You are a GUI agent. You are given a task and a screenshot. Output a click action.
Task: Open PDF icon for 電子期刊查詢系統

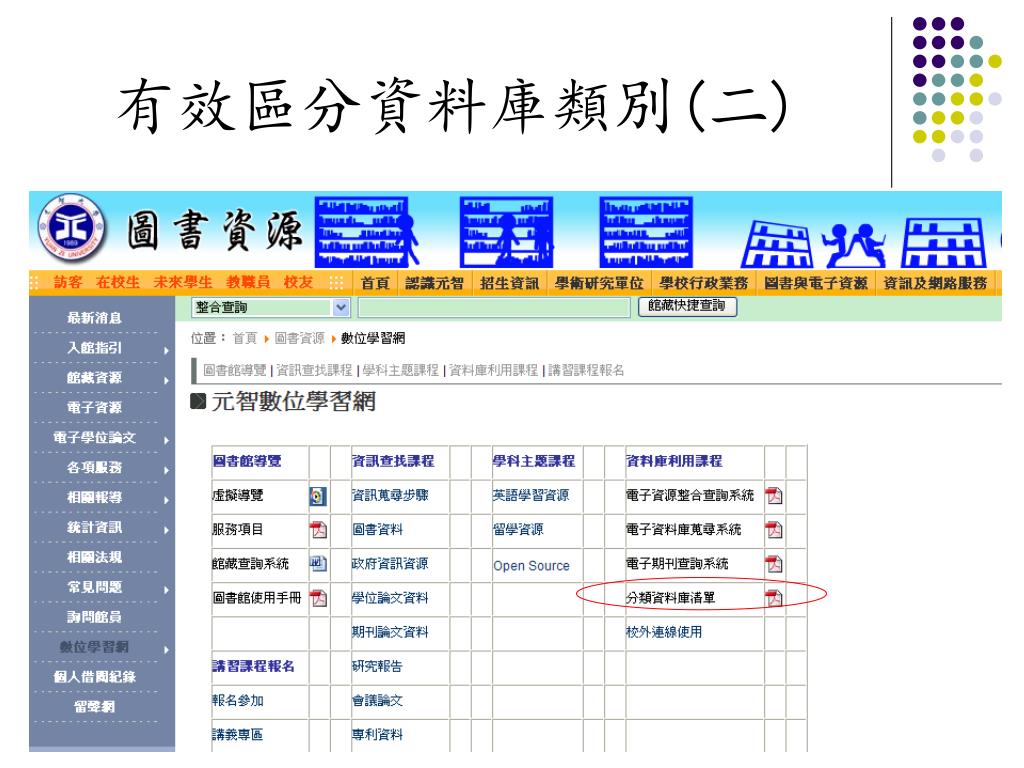(774, 564)
